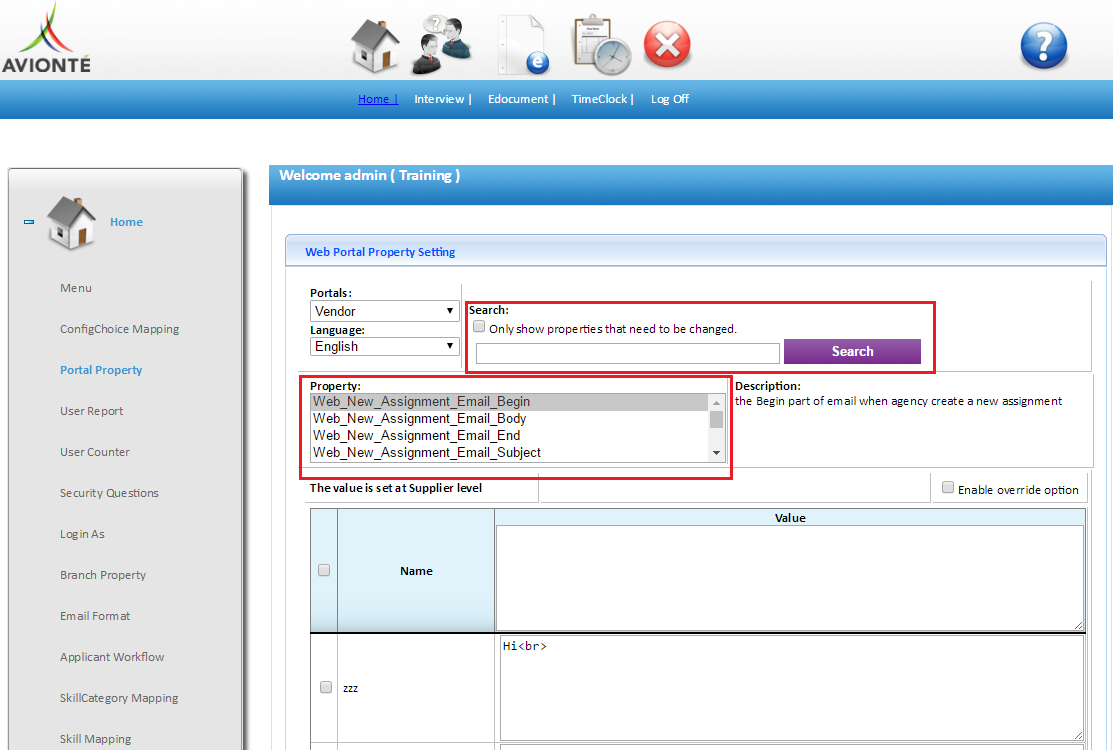
Task: Click into the property search text field
Action: (x=627, y=353)
